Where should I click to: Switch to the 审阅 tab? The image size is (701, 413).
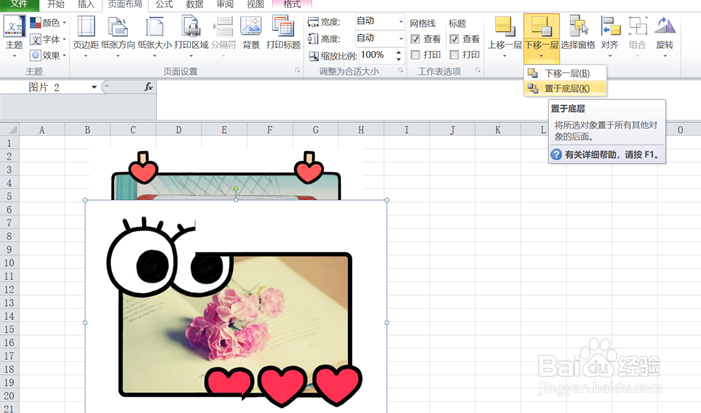[x=225, y=4]
